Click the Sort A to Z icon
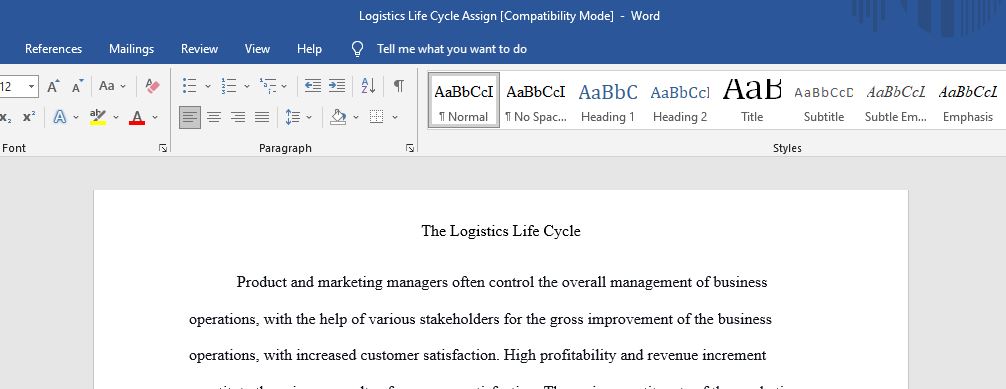1006x389 pixels. click(368, 85)
